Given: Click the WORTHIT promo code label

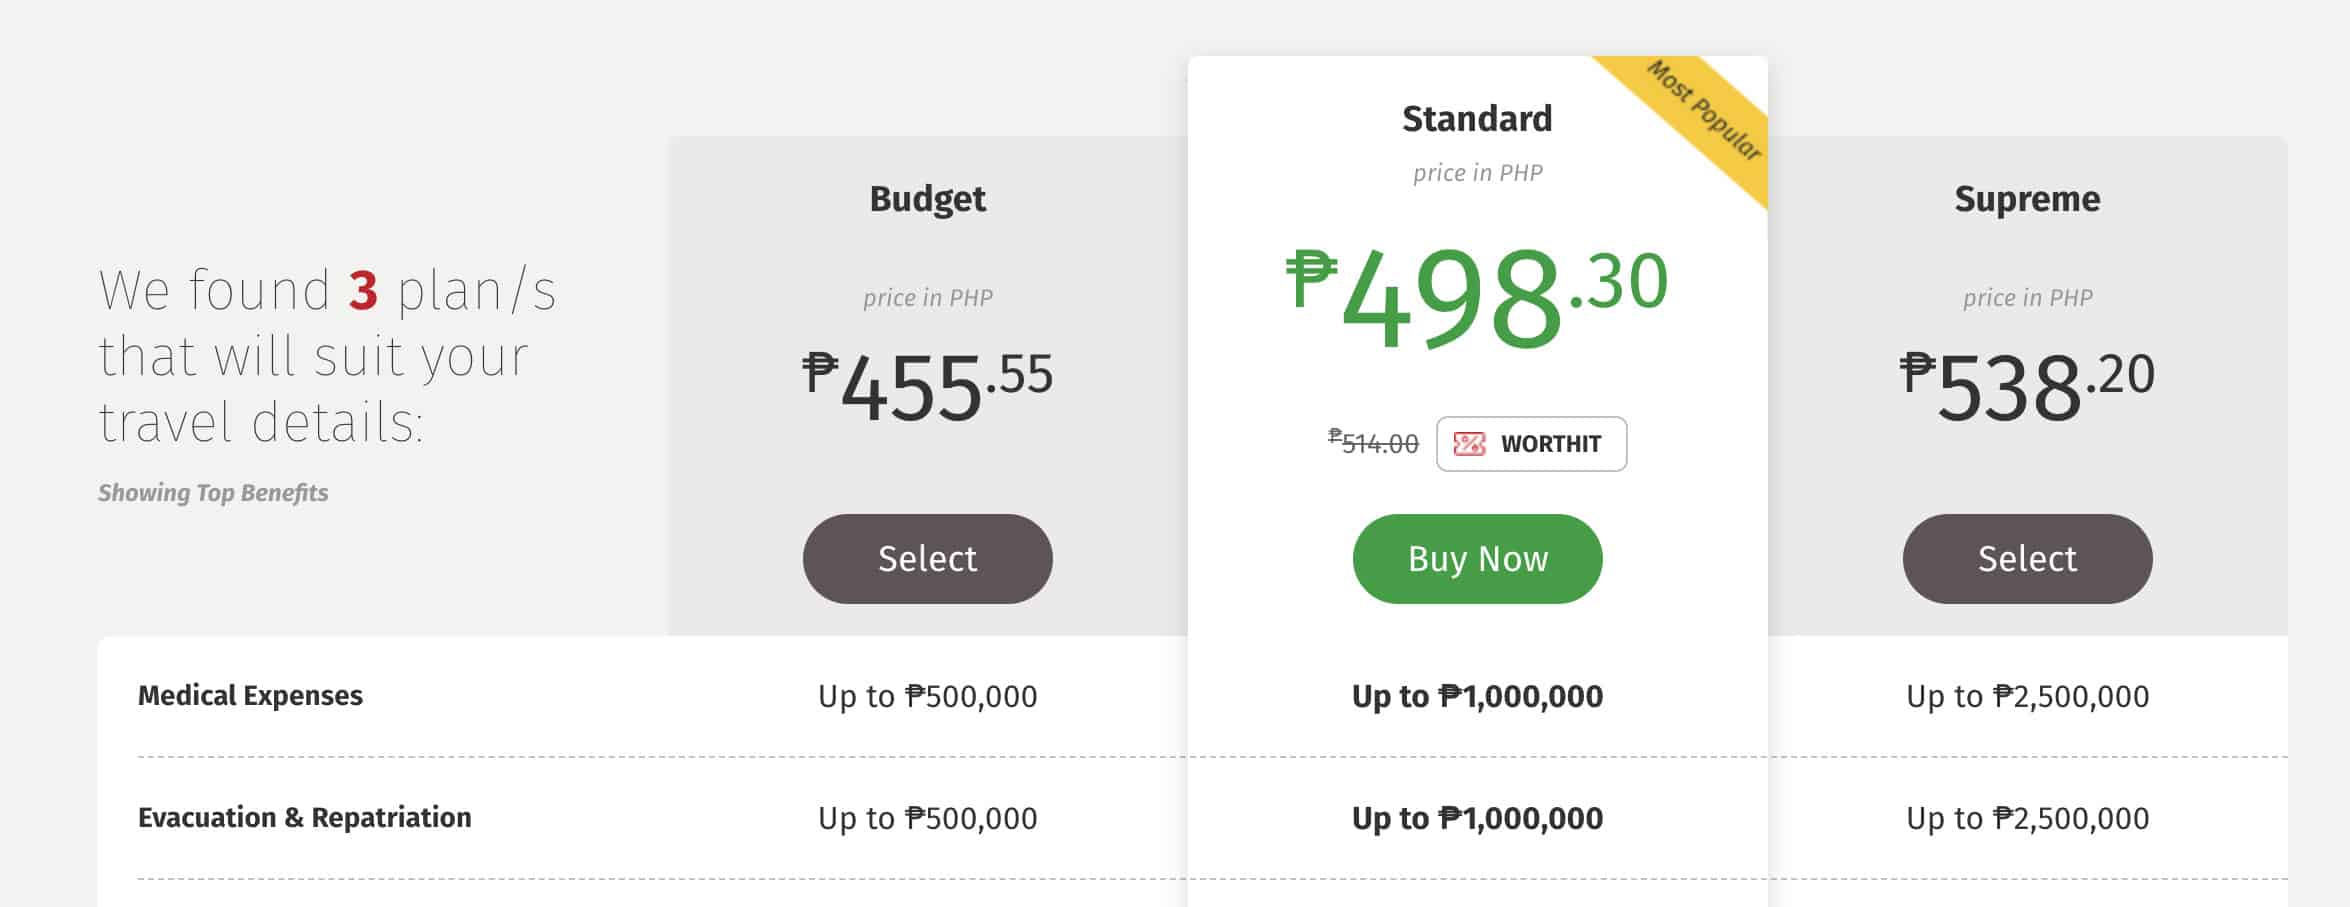Looking at the screenshot, I should pos(1551,444).
